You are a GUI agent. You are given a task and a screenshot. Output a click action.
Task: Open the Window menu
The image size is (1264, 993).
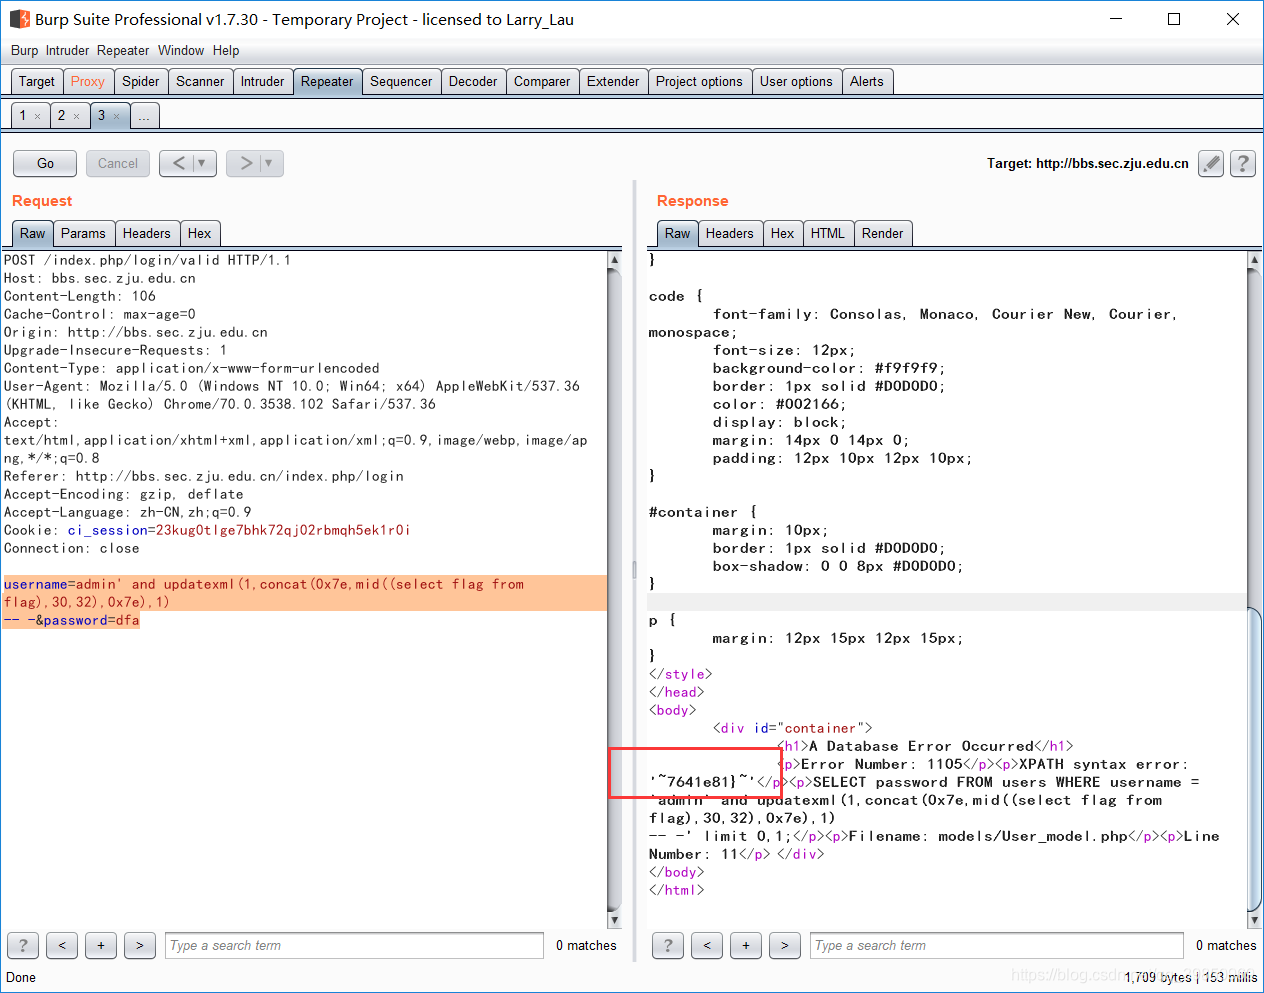coord(181,50)
